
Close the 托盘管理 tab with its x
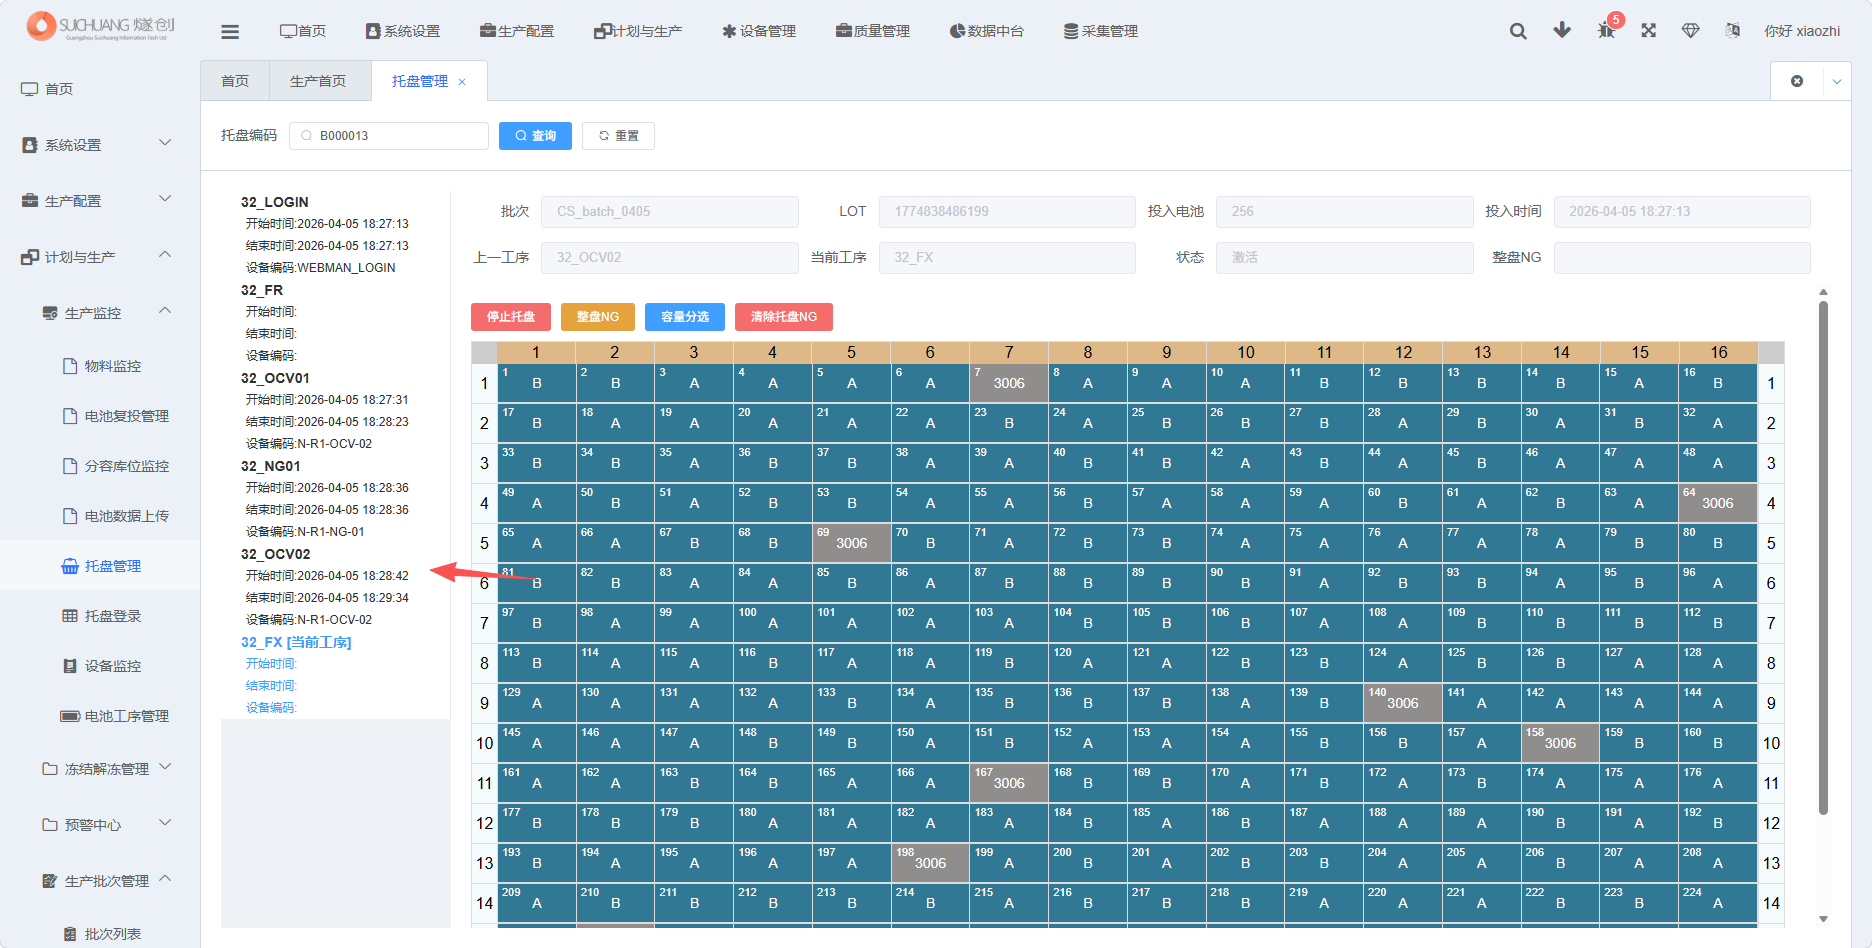[462, 82]
